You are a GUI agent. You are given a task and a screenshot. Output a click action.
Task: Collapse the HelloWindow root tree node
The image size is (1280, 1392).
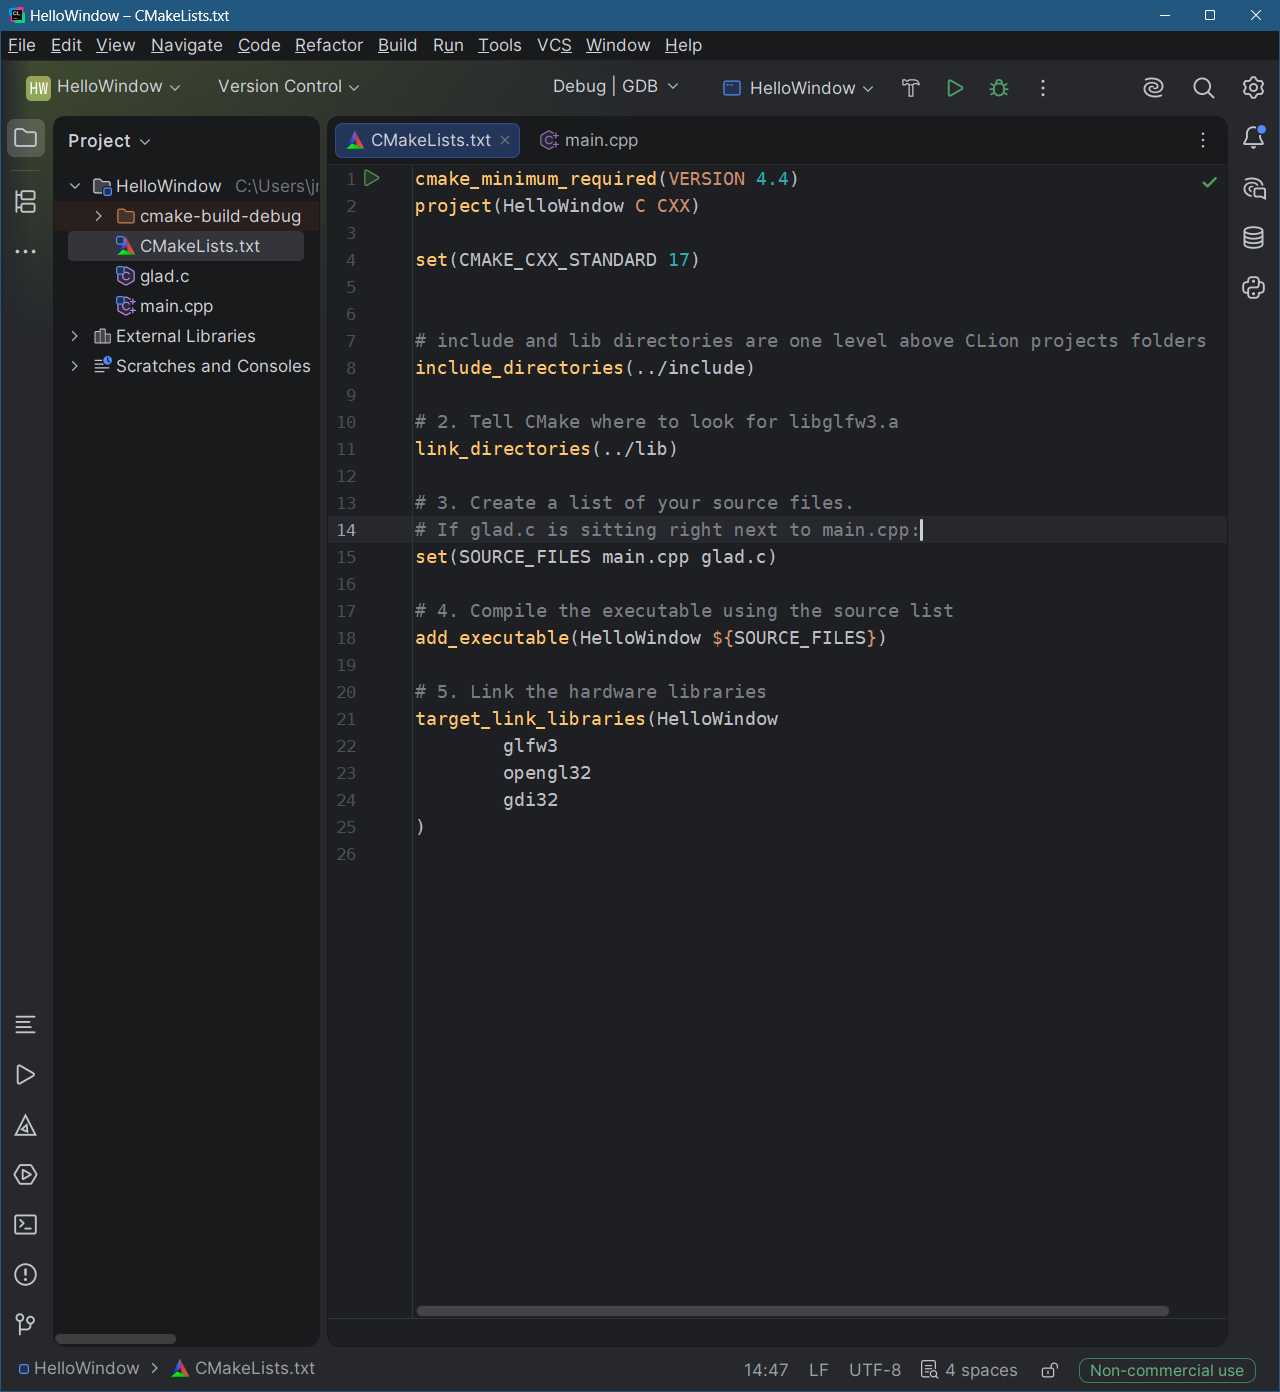tap(75, 186)
